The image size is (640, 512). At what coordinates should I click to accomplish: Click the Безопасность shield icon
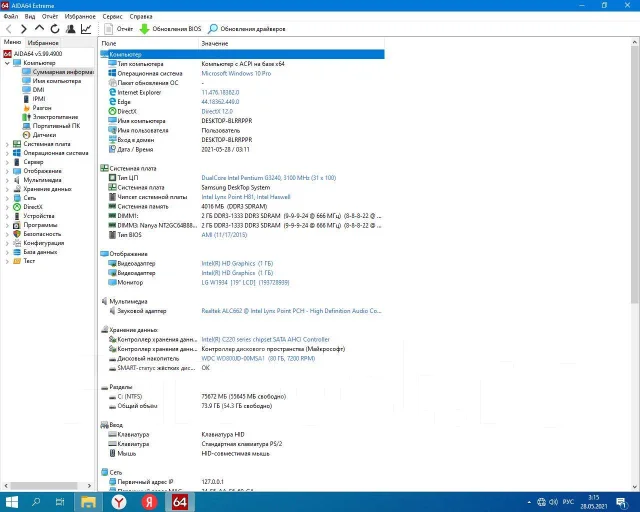pyautogui.click(x=17, y=234)
